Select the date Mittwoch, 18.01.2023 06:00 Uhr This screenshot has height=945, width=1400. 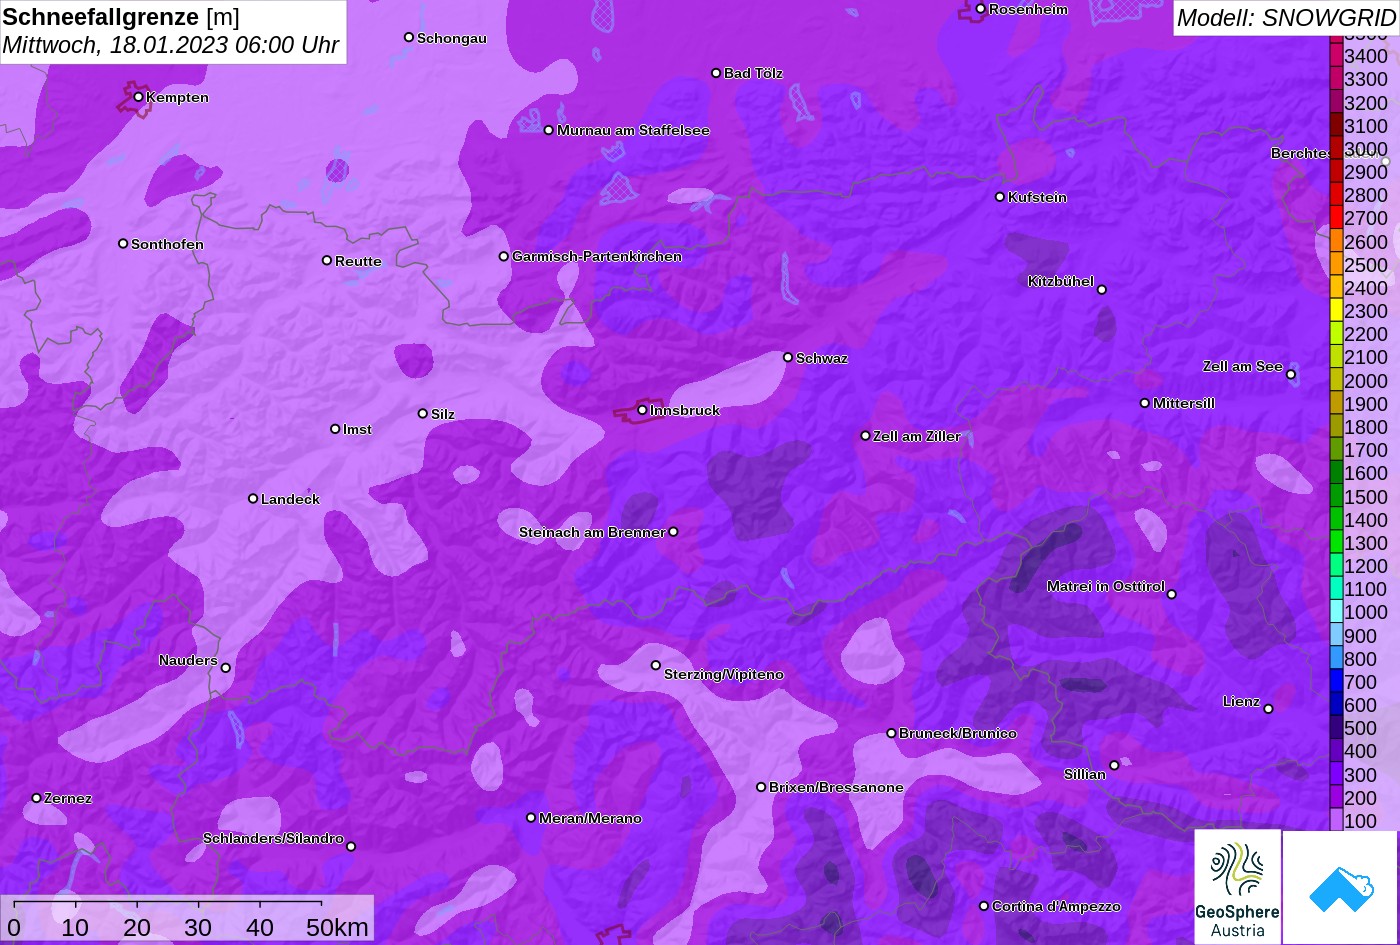click(x=171, y=45)
